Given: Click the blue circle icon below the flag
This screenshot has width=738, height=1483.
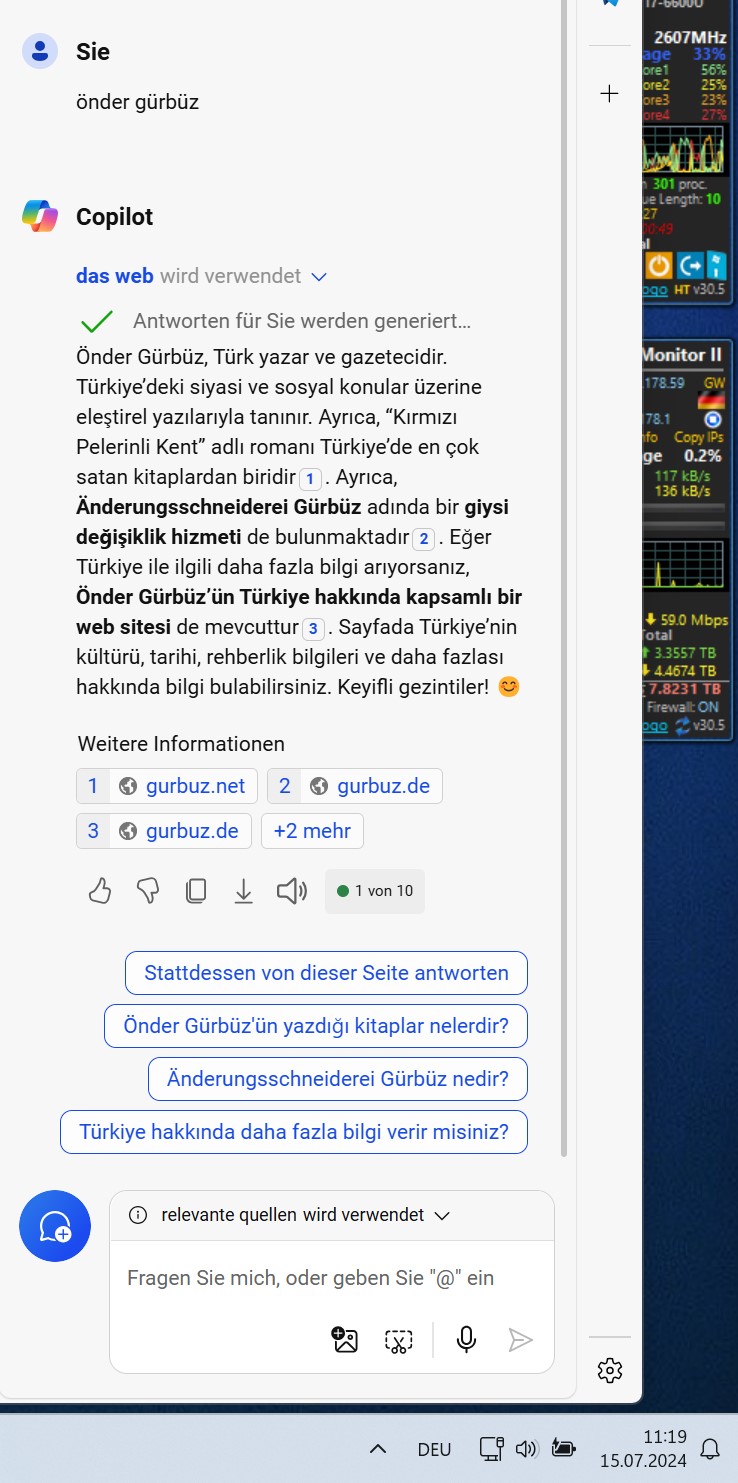Looking at the screenshot, I should pyautogui.click(x=713, y=420).
